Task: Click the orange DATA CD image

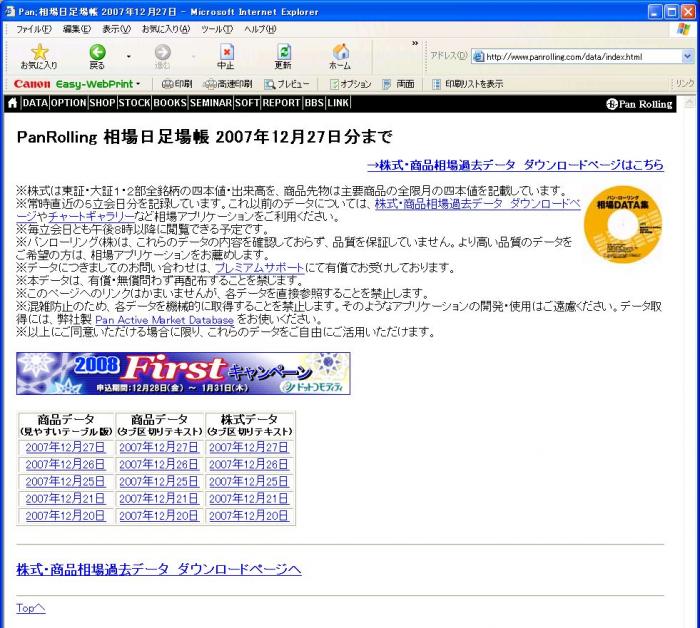Action: click(x=622, y=224)
